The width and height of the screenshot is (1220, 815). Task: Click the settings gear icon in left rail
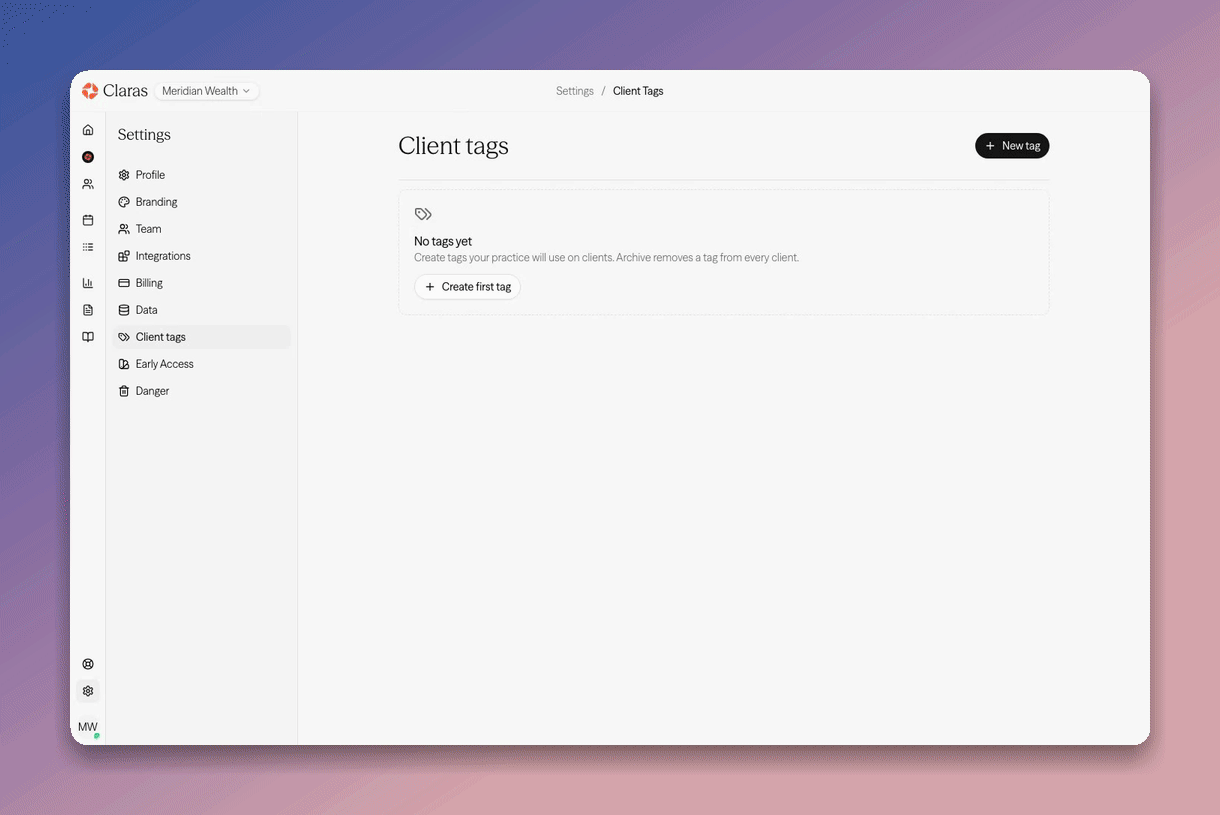click(x=88, y=691)
